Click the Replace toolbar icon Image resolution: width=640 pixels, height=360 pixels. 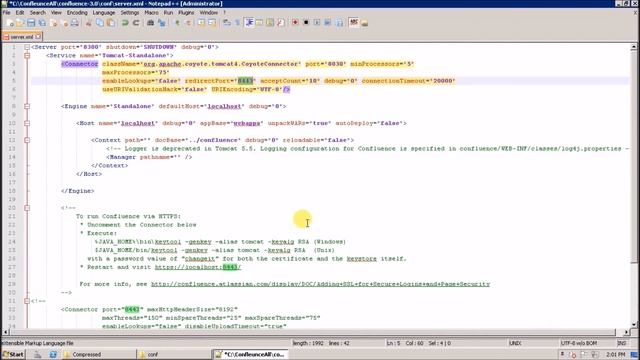pyautogui.click(x=162, y=23)
